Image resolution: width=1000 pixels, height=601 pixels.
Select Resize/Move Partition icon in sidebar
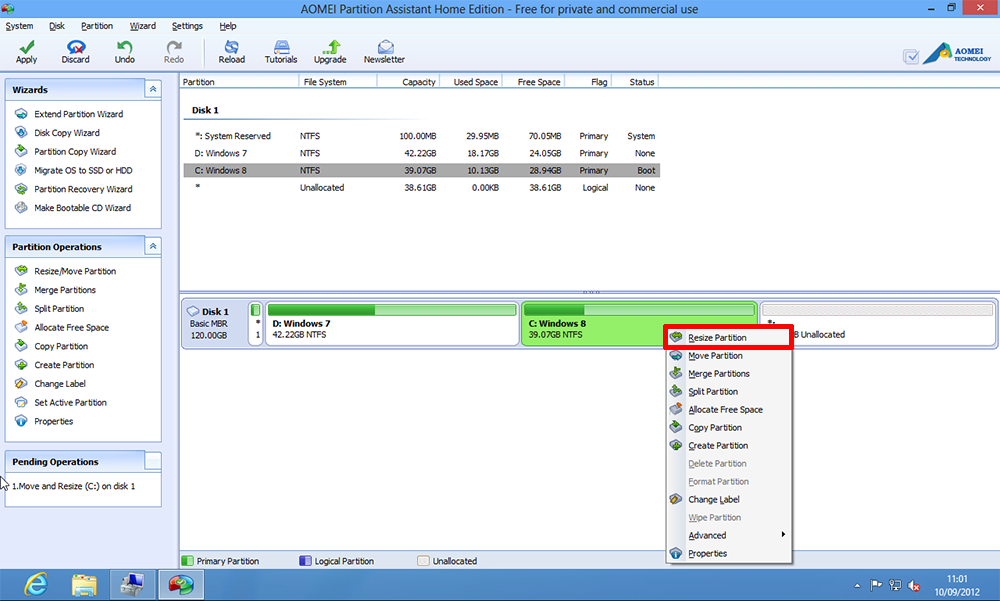point(21,271)
